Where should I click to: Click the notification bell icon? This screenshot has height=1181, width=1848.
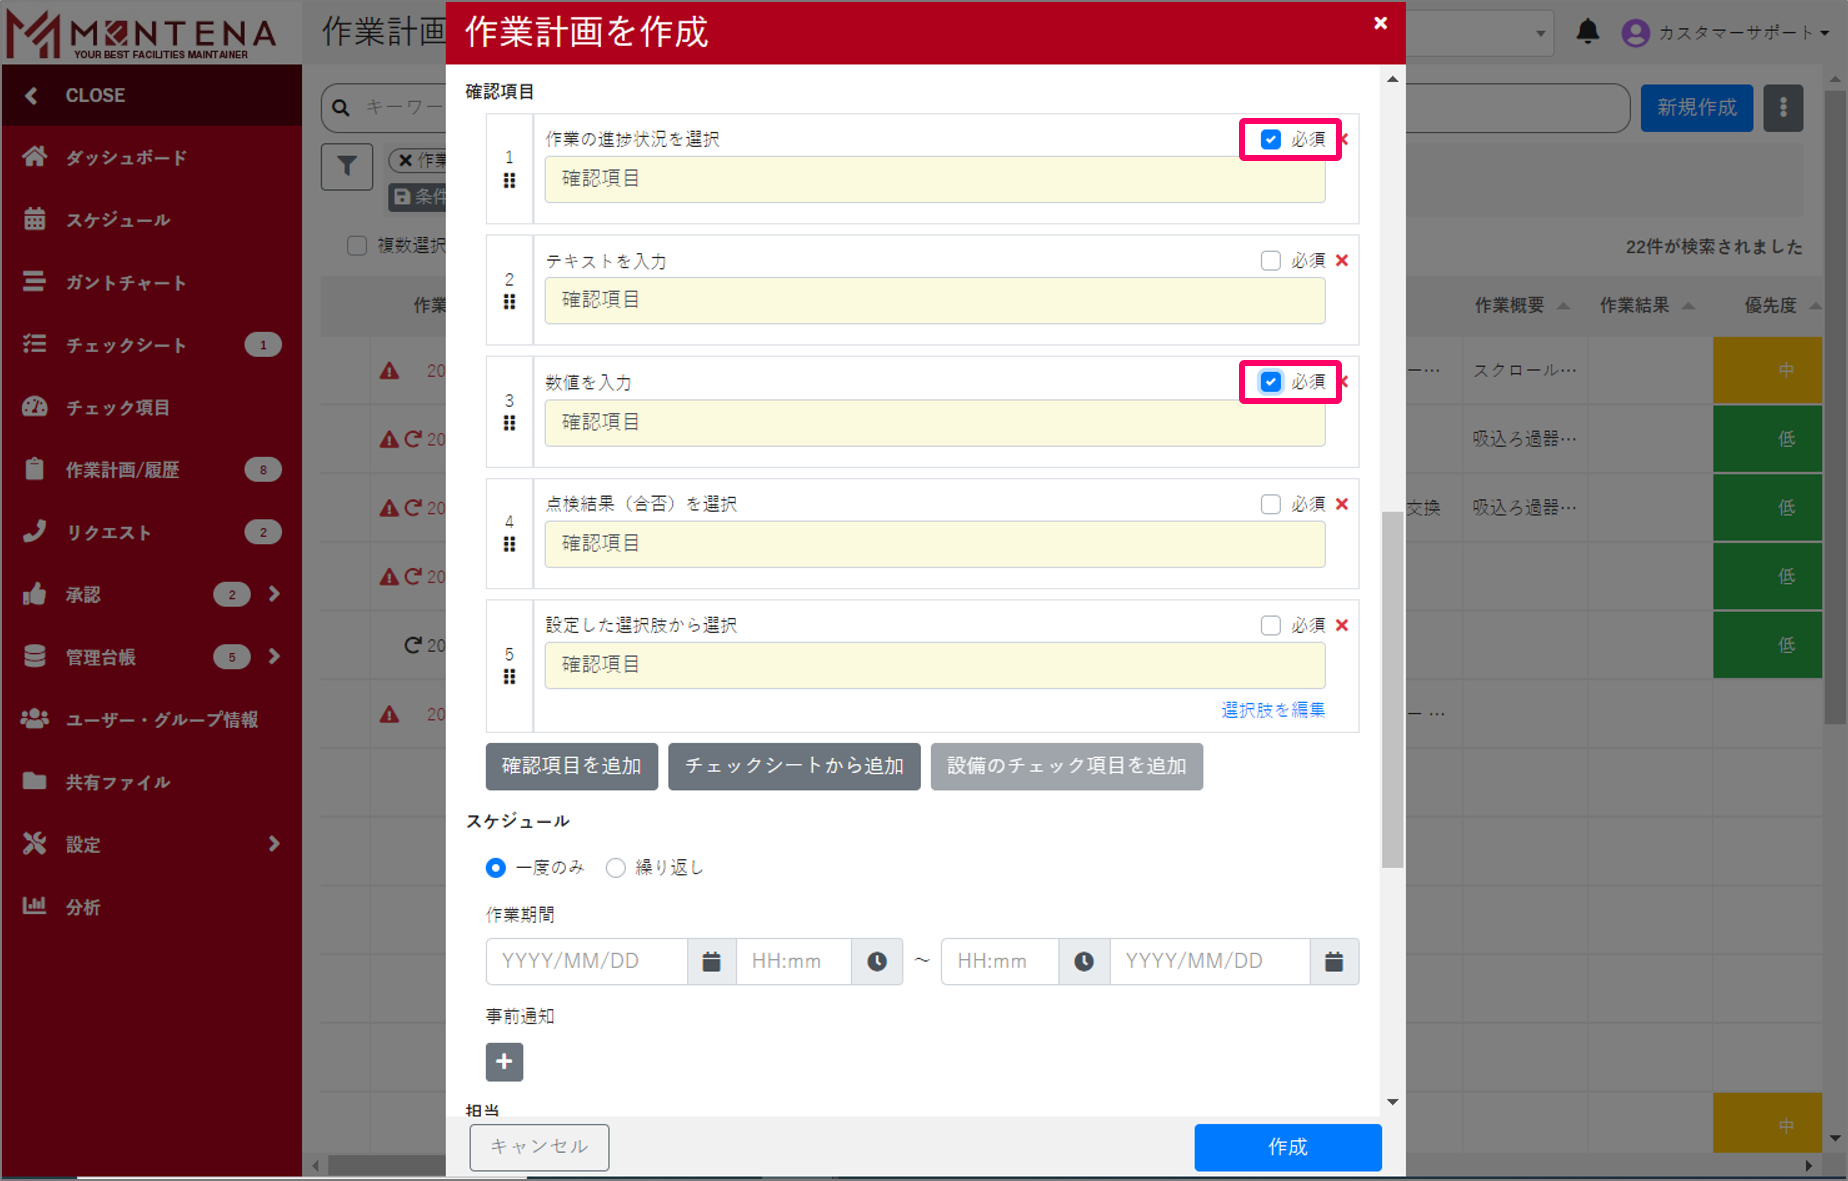1587,32
